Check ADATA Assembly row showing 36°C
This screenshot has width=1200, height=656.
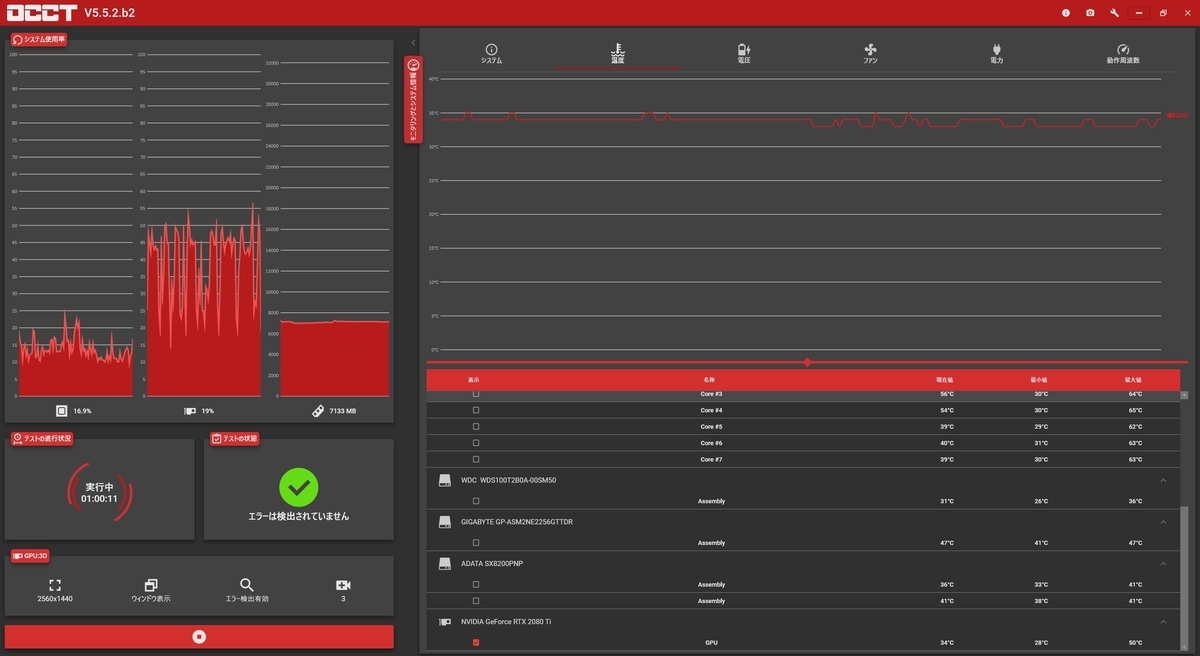[475, 584]
